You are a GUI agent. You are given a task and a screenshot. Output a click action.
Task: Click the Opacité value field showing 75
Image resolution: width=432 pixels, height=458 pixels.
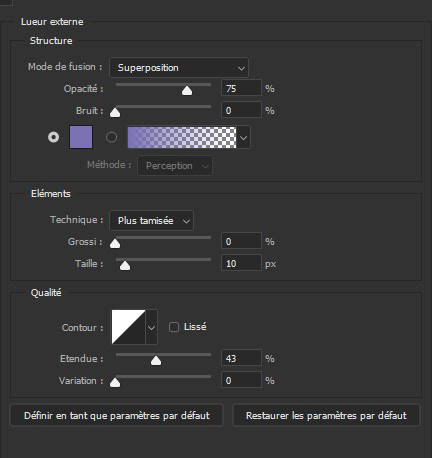(x=241, y=89)
